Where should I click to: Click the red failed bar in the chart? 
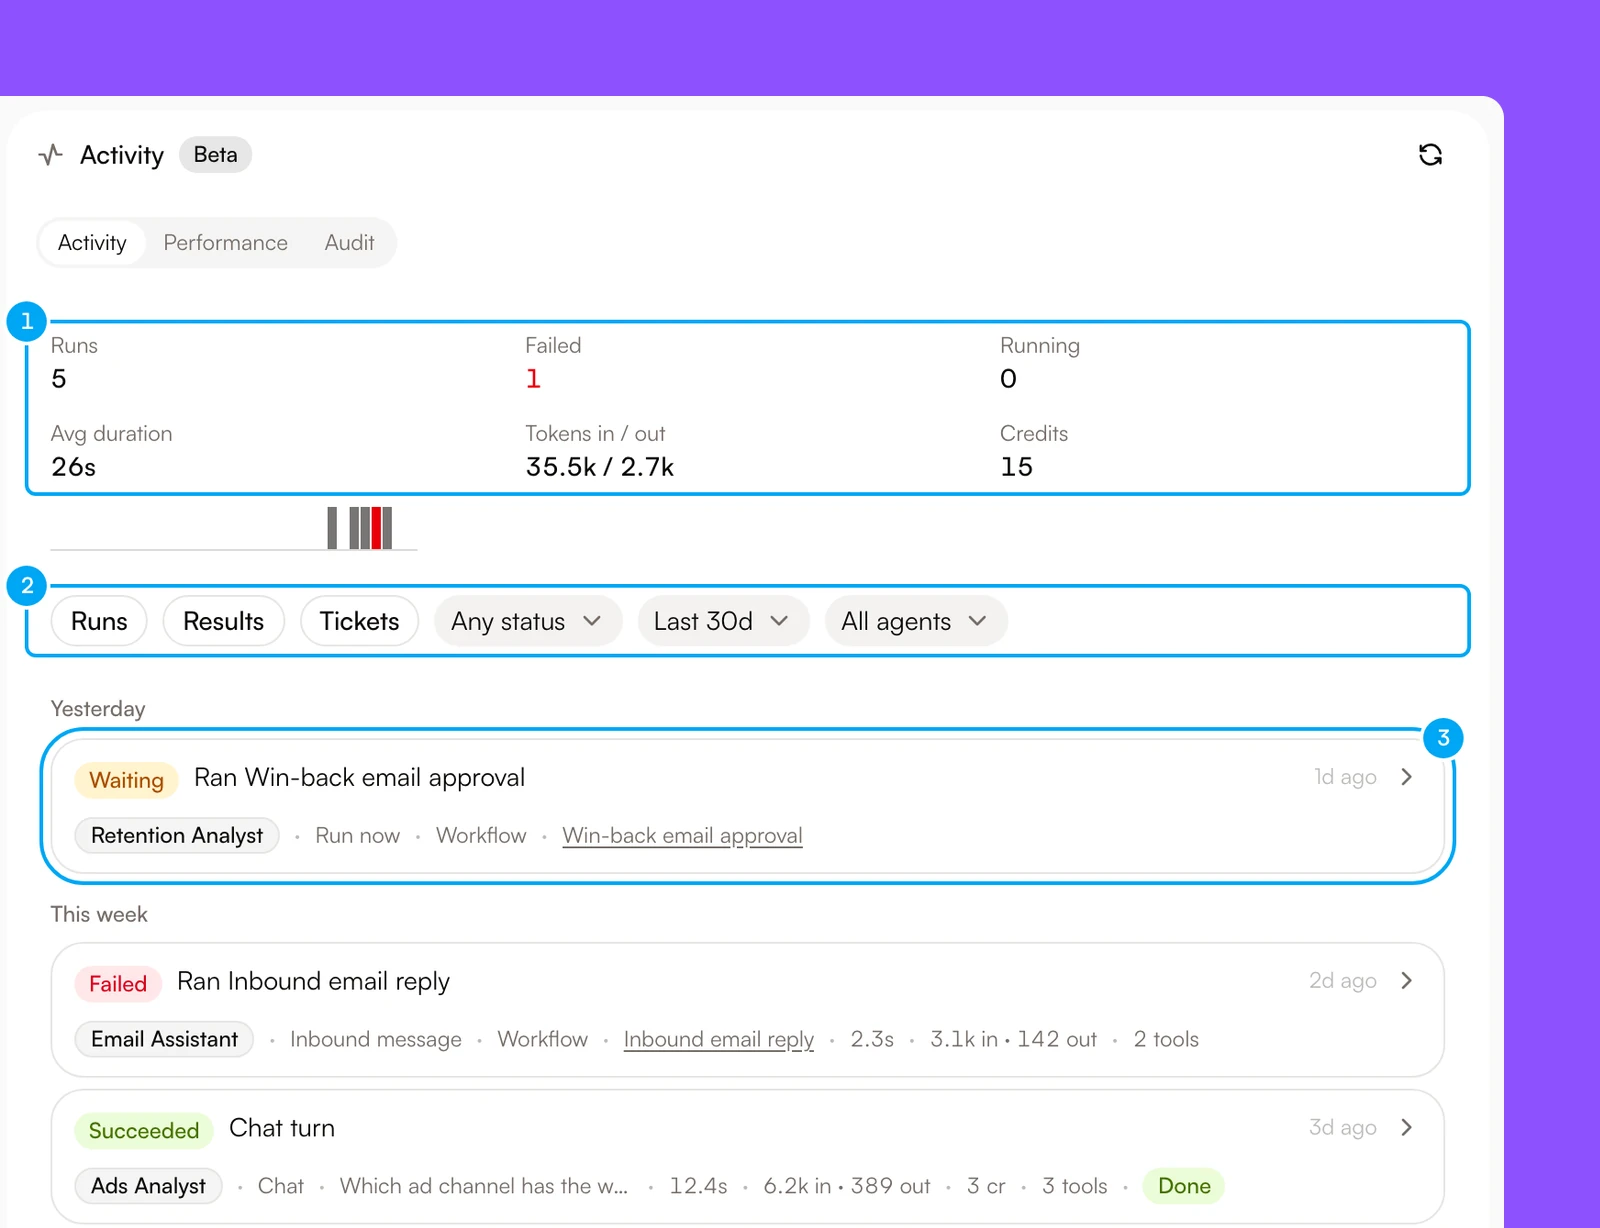click(376, 528)
